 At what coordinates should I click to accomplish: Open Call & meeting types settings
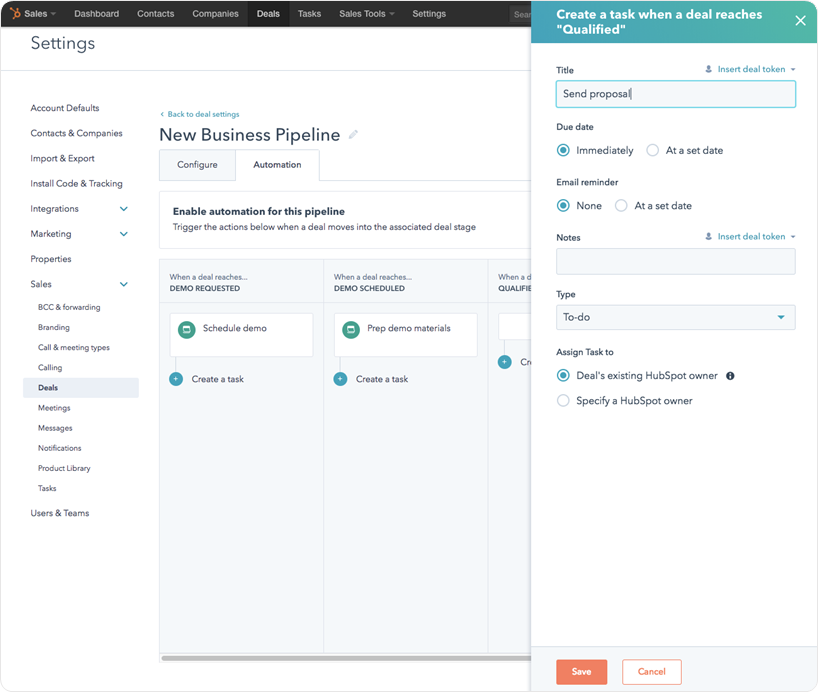pyautogui.click(x=74, y=348)
